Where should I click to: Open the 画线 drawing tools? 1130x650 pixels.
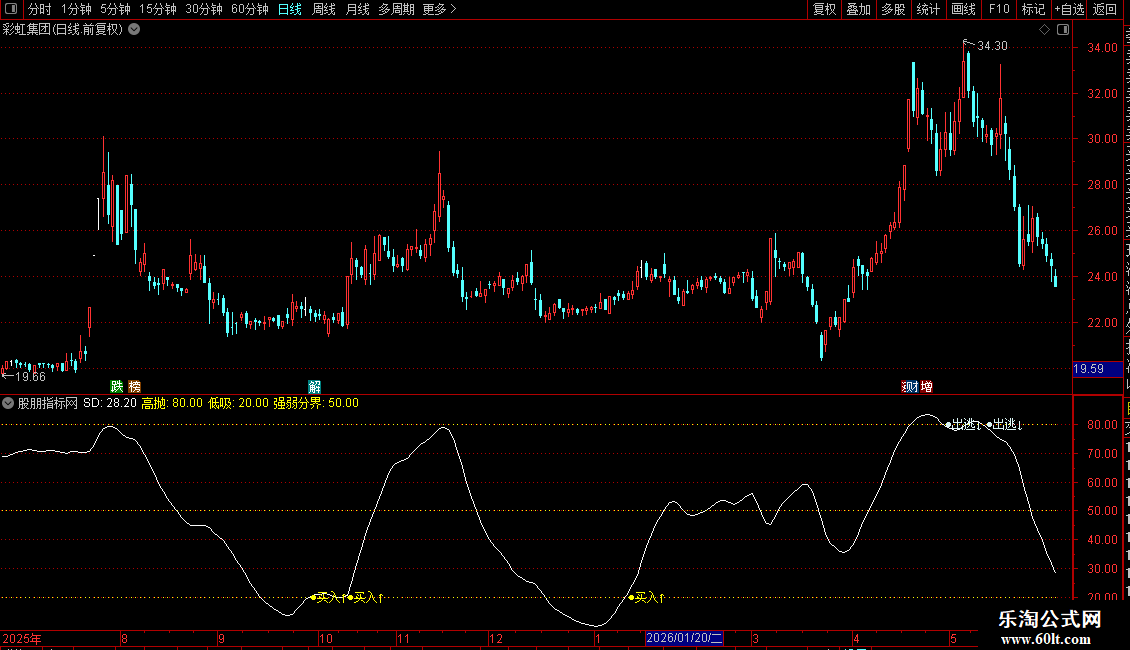point(963,9)
